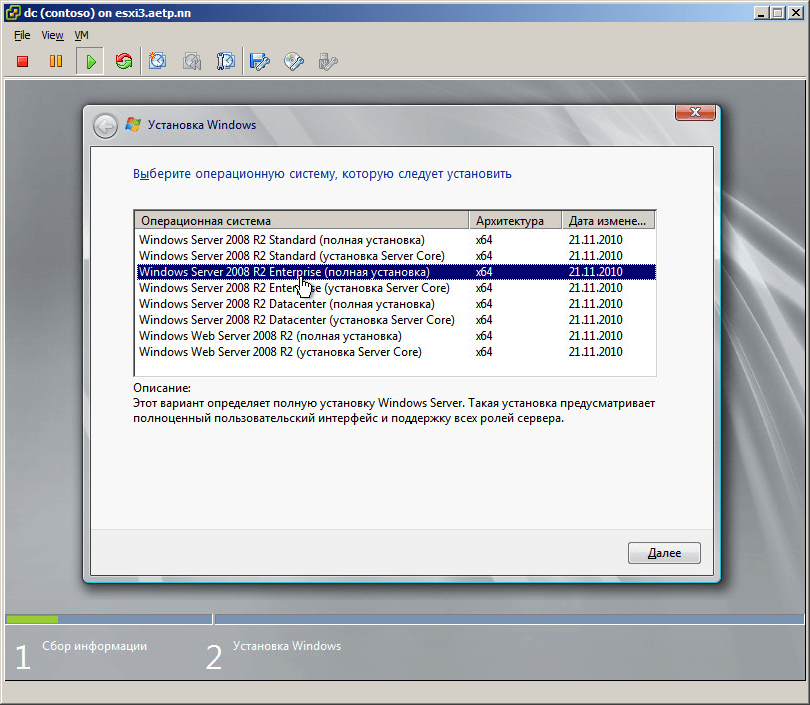
Task: Open the View menu
Action: [x=52, y=35]
